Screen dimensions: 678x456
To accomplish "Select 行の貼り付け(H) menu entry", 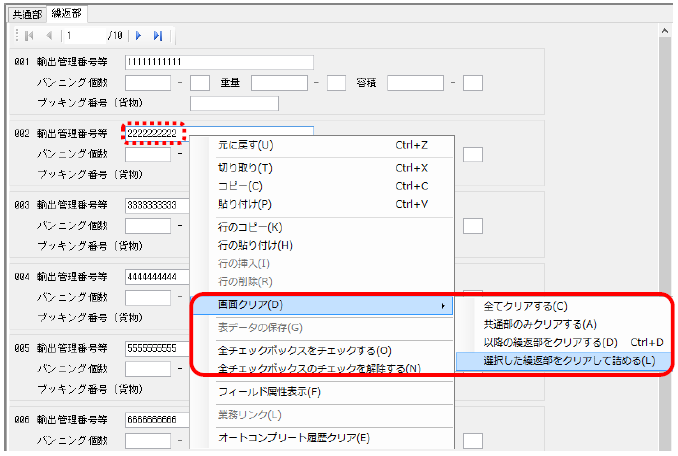I will pyautogui.click(x=322, y=245).
